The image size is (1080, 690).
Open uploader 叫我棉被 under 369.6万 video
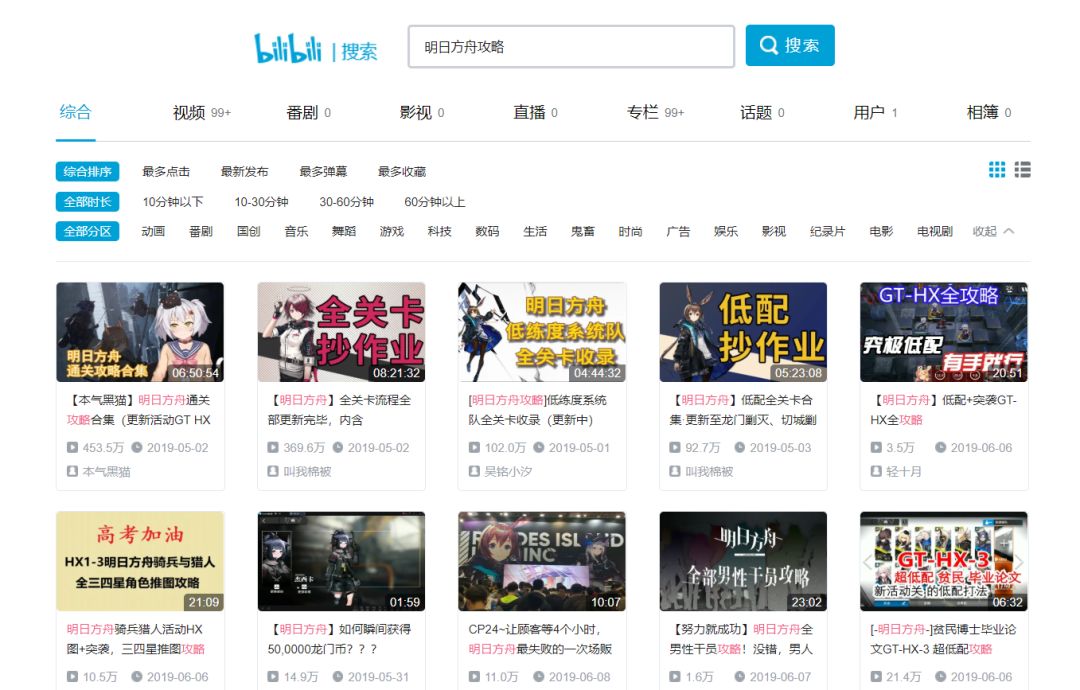point(307,472)
